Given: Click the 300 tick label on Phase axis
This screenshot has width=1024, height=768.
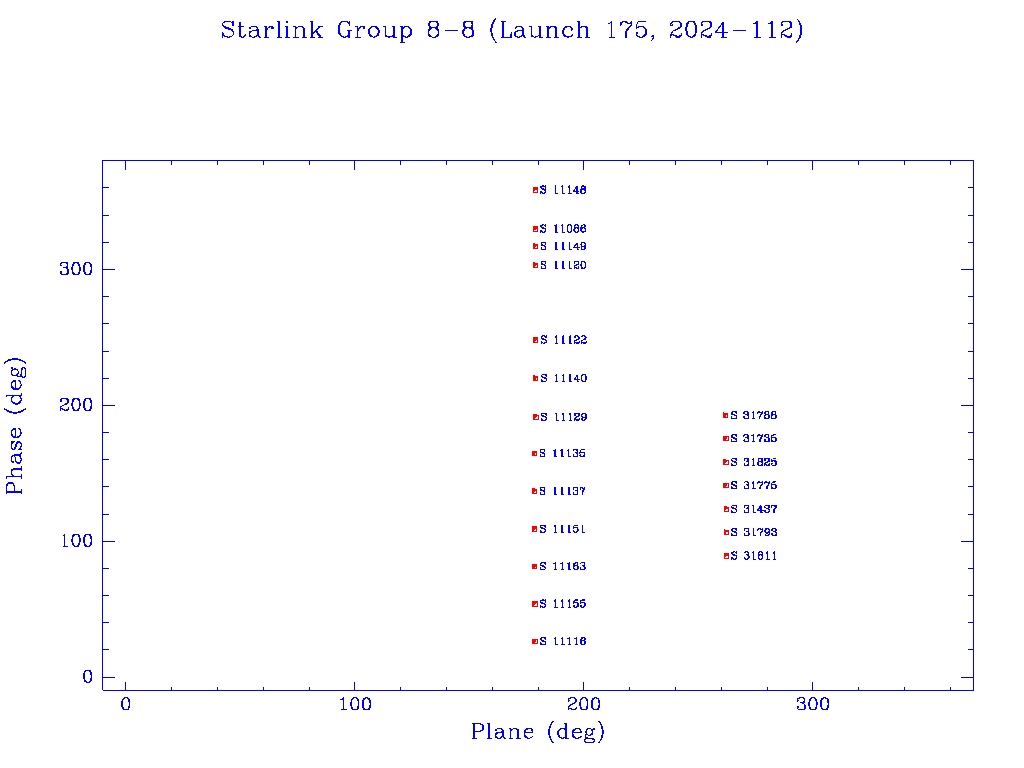Looking at the screenshot, I should tap(76, 269).
